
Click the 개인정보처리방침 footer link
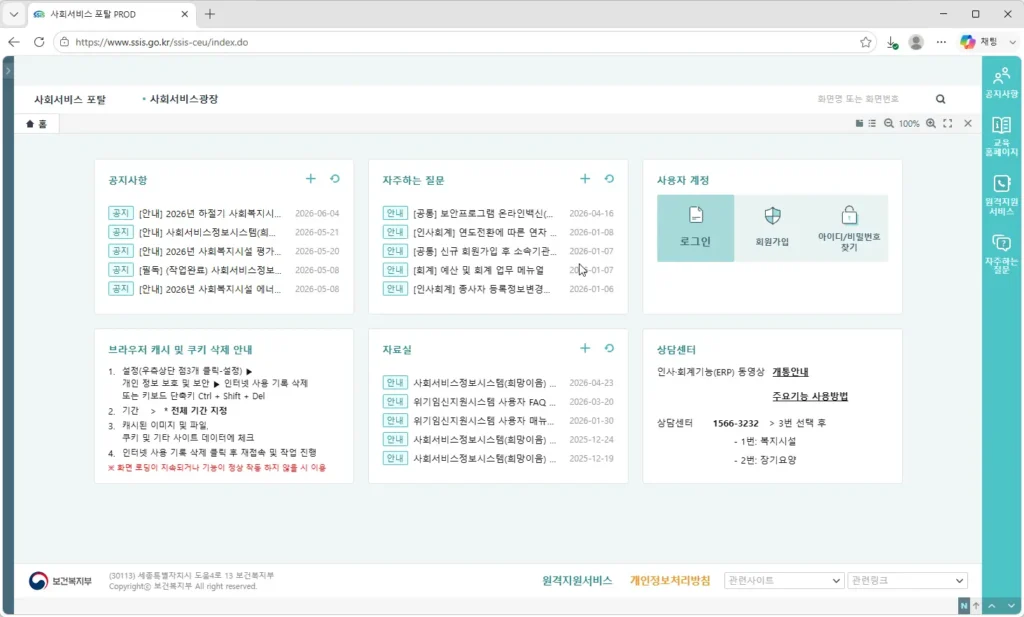pos(669,580)
